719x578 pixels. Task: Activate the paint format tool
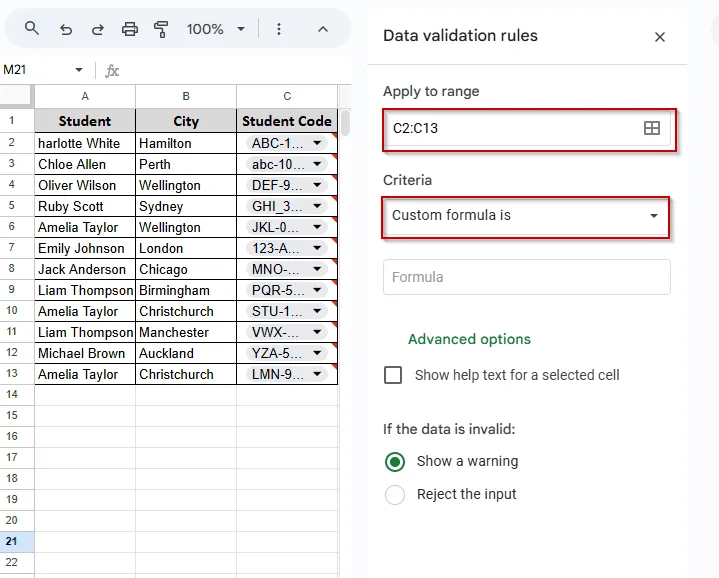click(x=161, y=29)
